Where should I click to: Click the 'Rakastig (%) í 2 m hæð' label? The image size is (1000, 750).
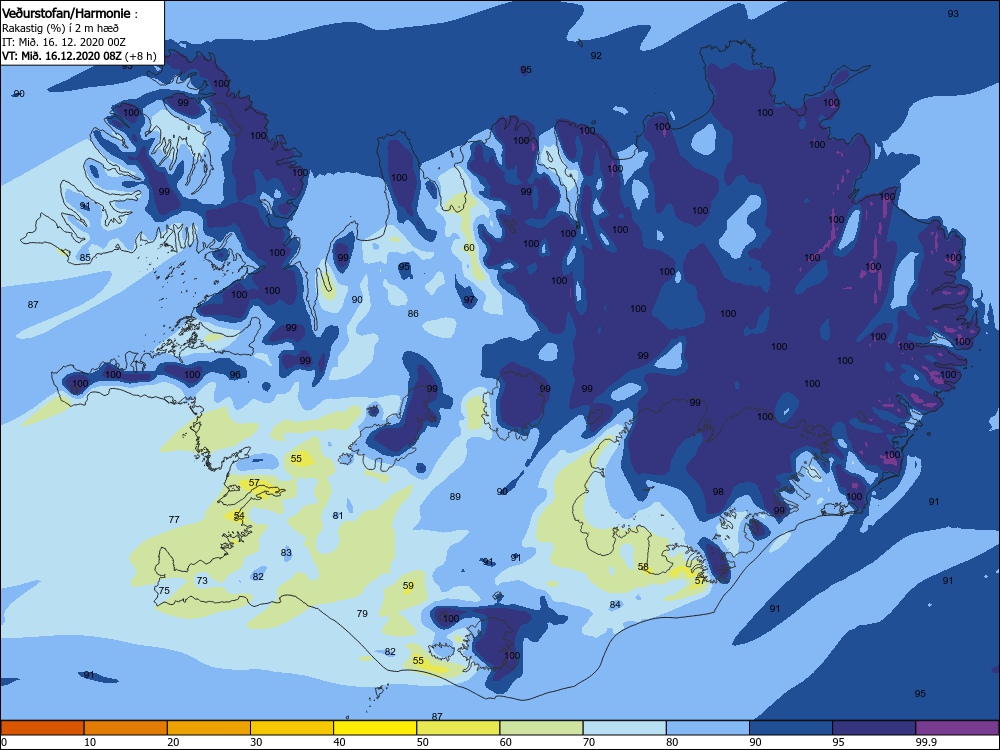click(60, 28)
